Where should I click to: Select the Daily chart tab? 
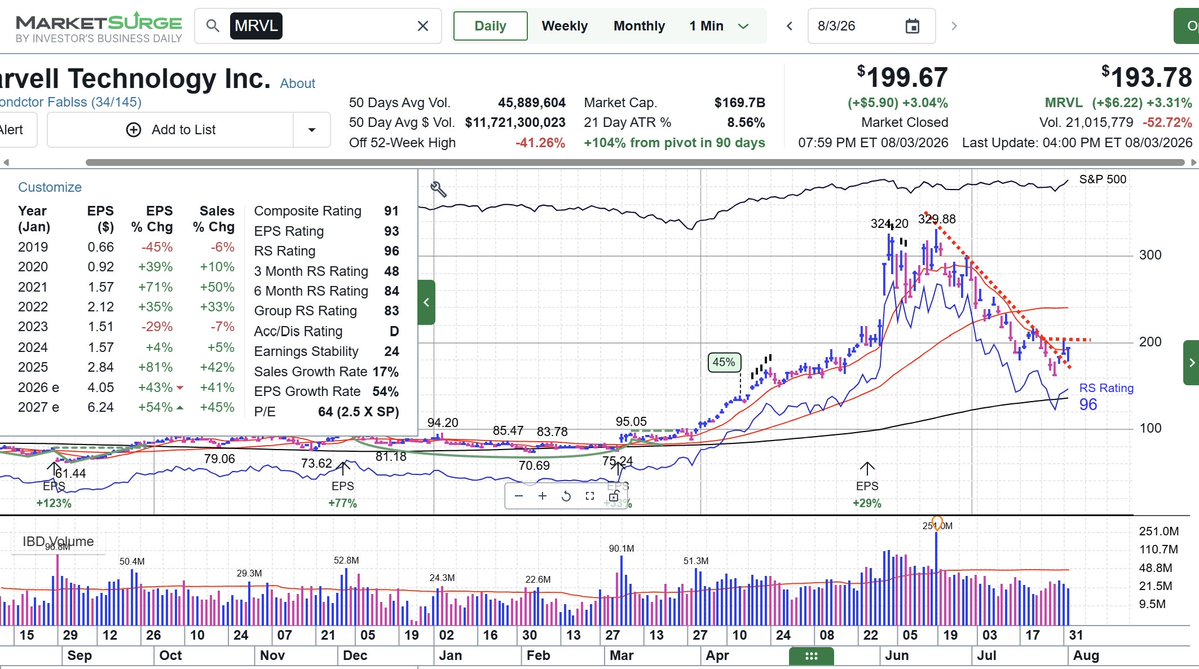(x=490, y=26)
